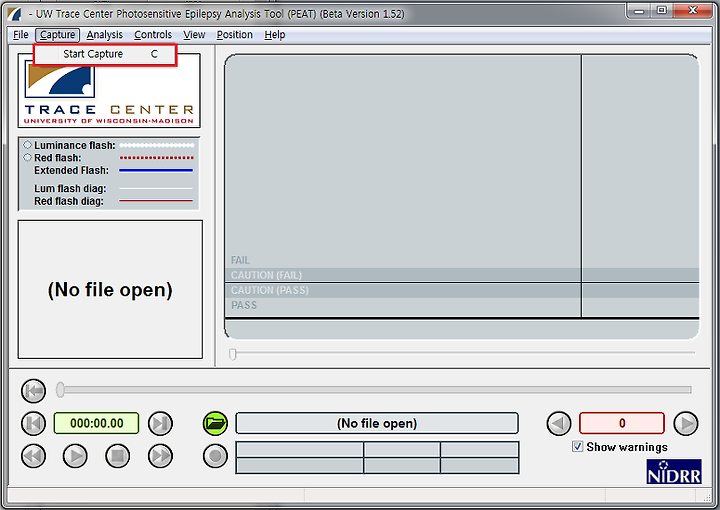Click the Trace Center logo
720x510 pixels.
[x=109, y=90]
